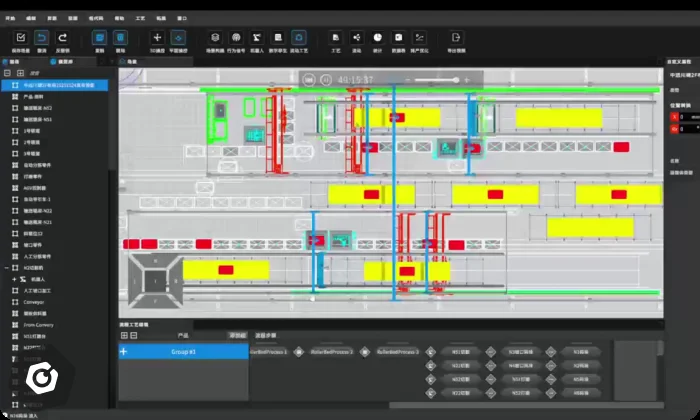Click the plus icon on Group #3 row

(124, 352)
